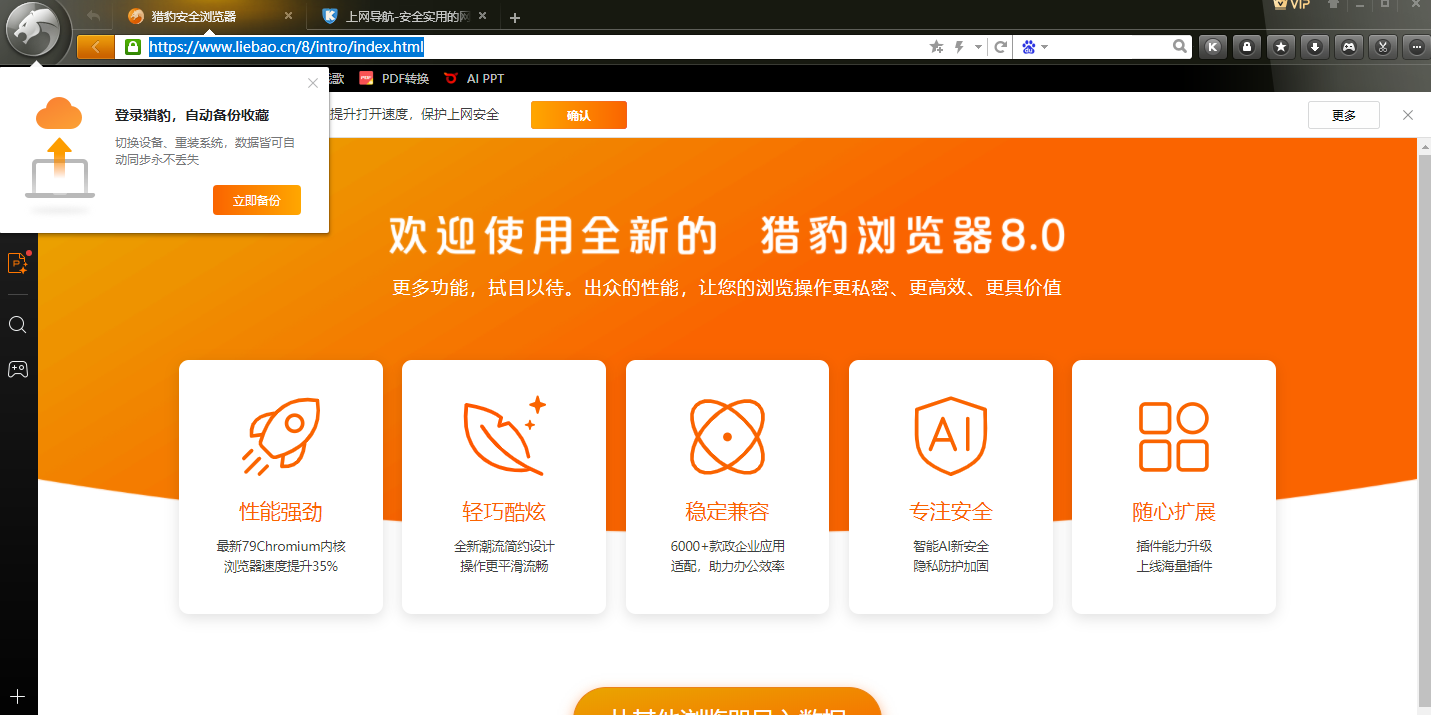Click the skin shirt icon in title bar
This screenshot has width=1431, height=715.
click(x=1333, y=5)
